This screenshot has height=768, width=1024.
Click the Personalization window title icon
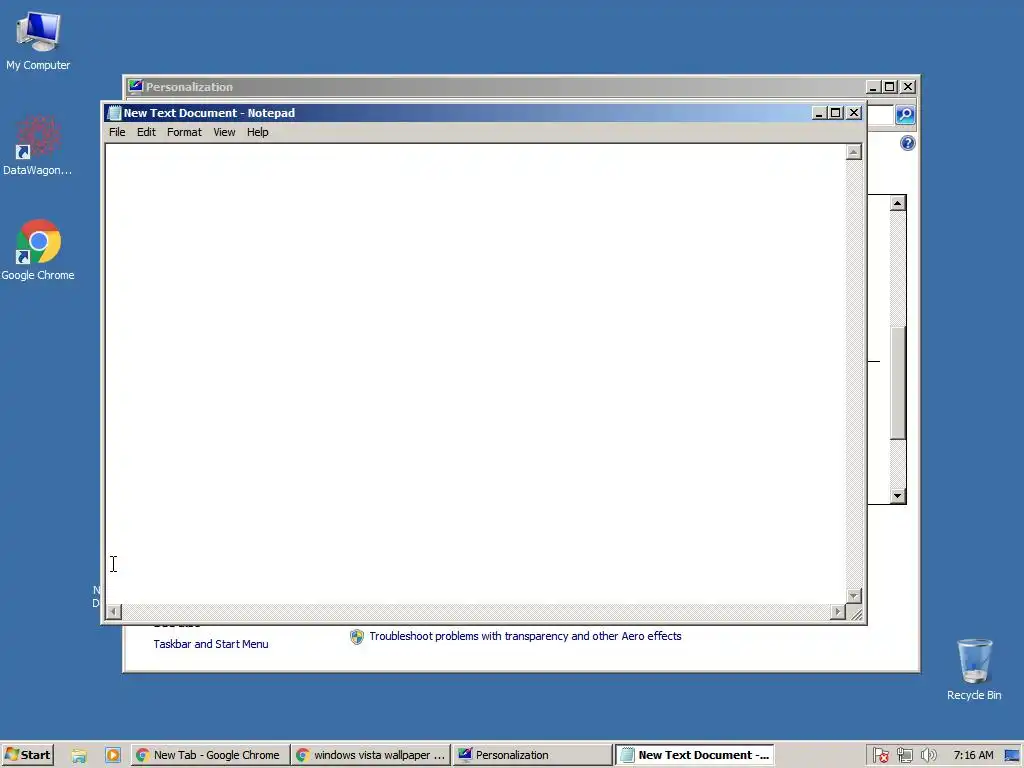(135, 86)
